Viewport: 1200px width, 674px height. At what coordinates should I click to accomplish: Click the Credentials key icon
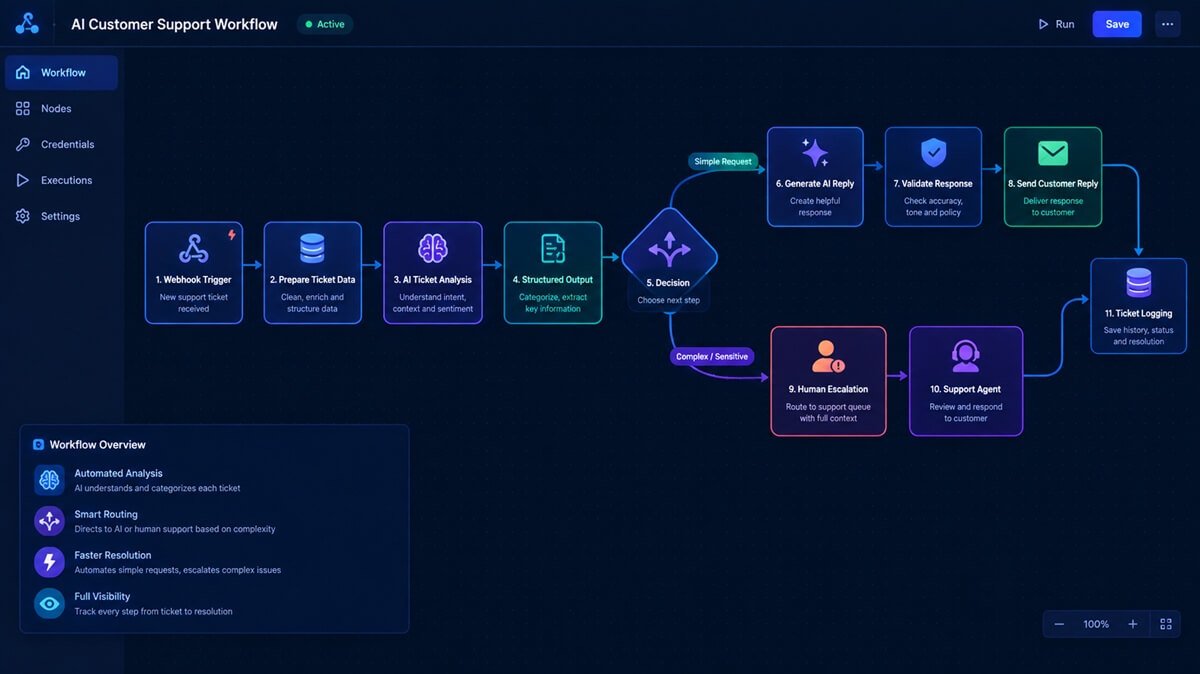tap(23, 144)
